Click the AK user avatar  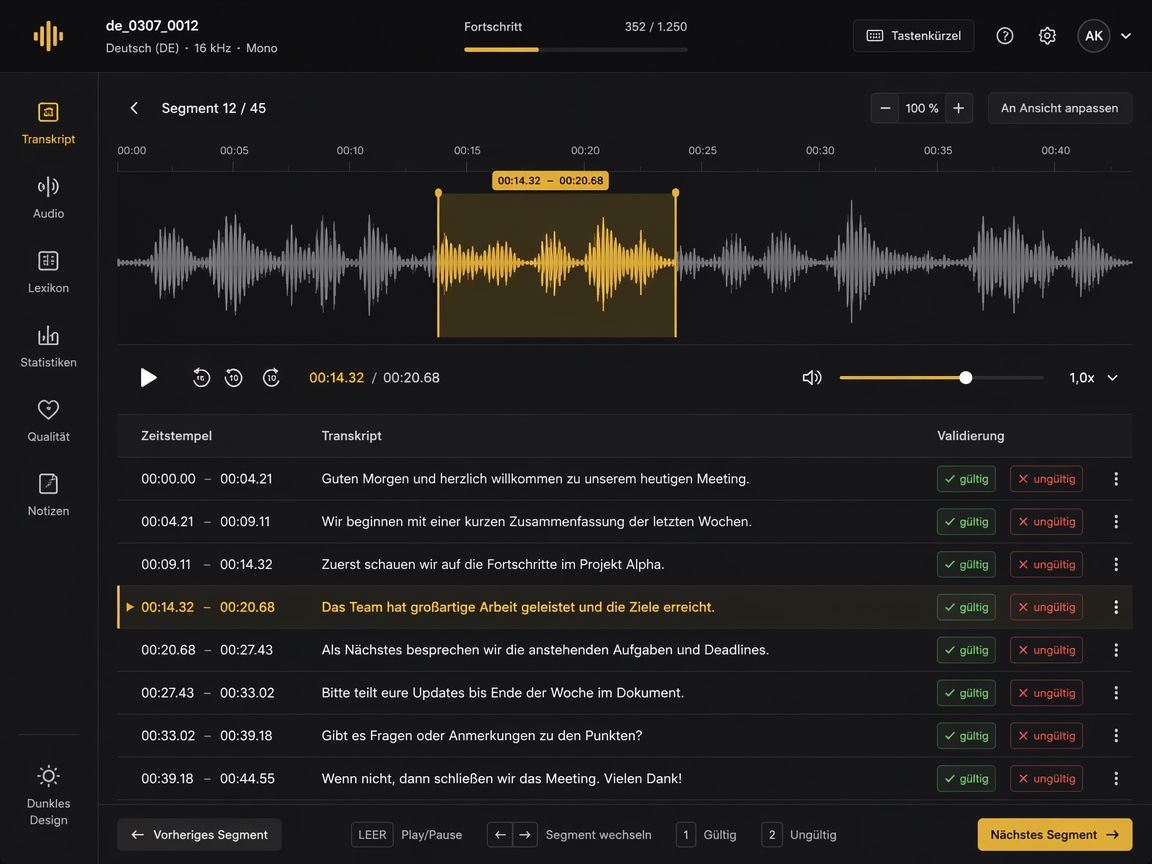1093,35
